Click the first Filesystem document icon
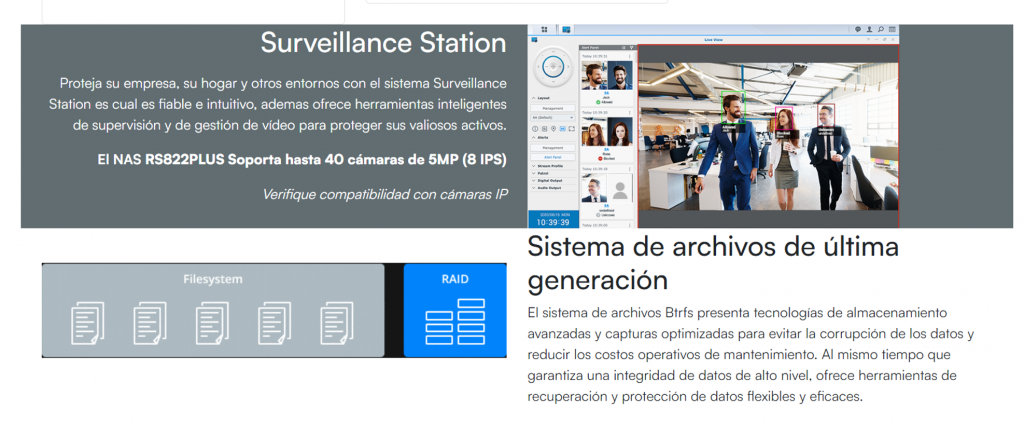 pyautogui.click(x=87, y=323)
